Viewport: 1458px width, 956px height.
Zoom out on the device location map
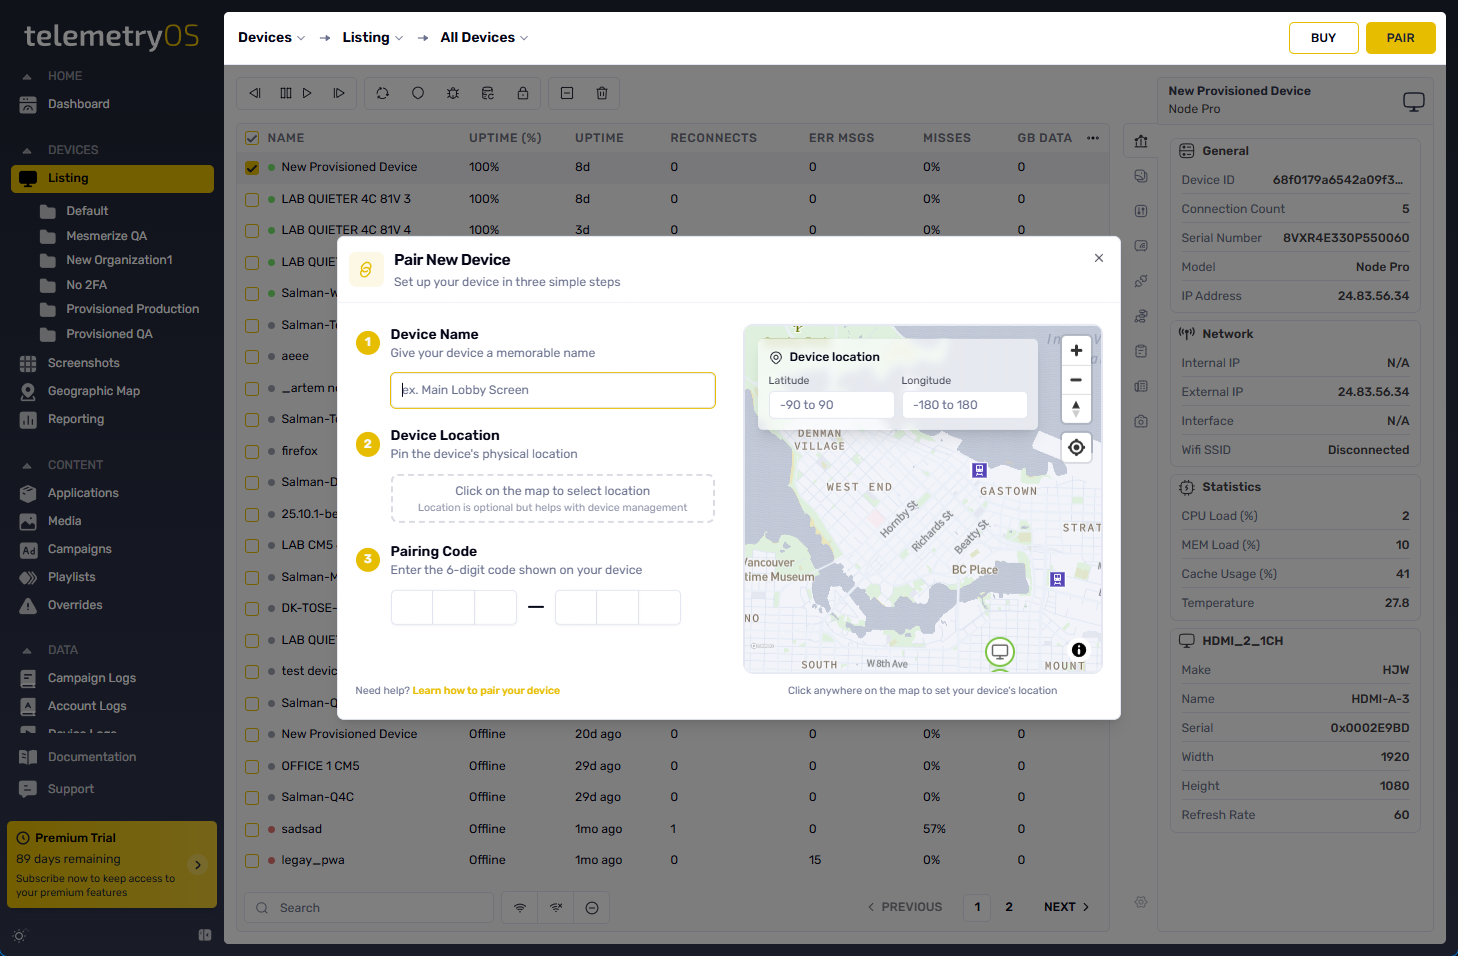click(x=1076, y=380)
